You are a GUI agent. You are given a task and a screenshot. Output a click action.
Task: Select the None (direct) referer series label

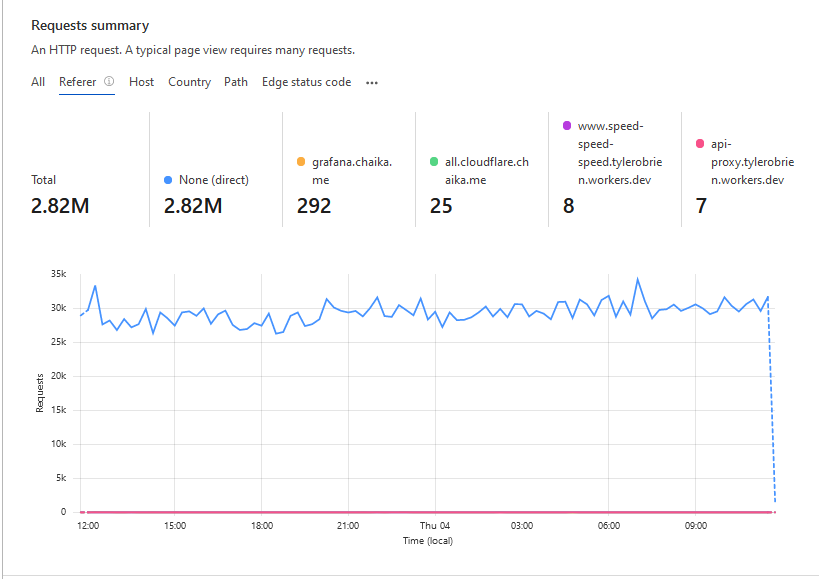213,180
